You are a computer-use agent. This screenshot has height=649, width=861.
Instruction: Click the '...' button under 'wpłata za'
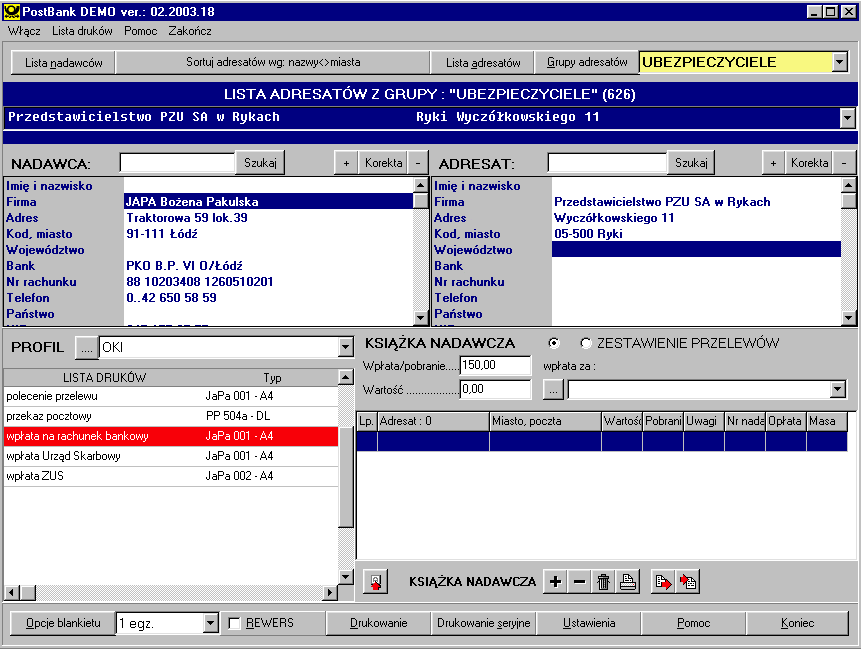(x=553, y=390)
